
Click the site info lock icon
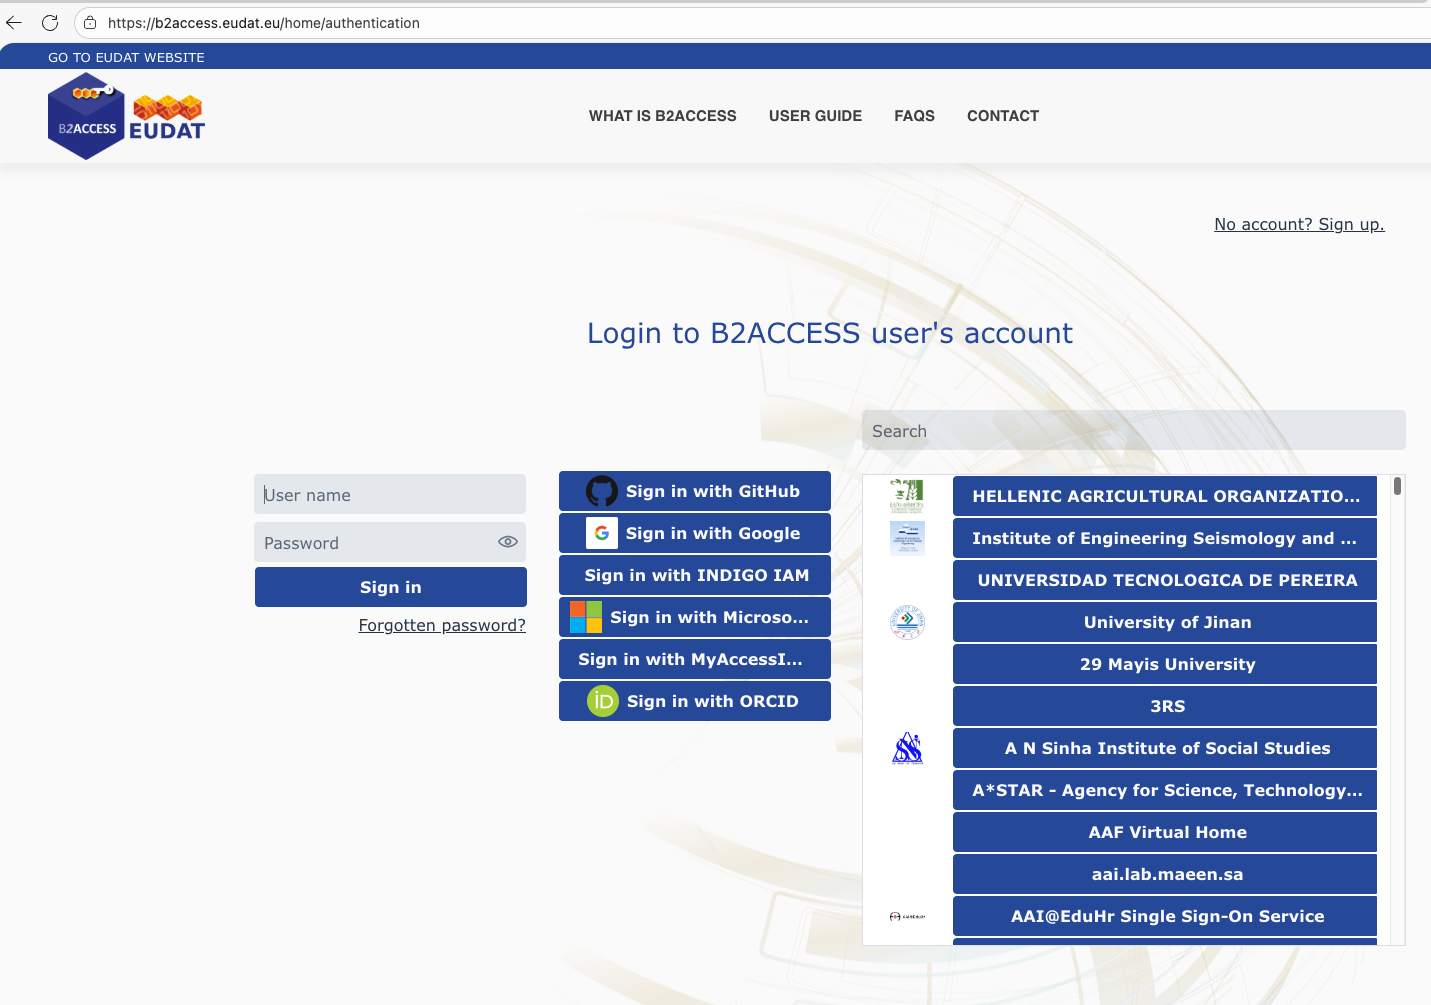(90, 22)
